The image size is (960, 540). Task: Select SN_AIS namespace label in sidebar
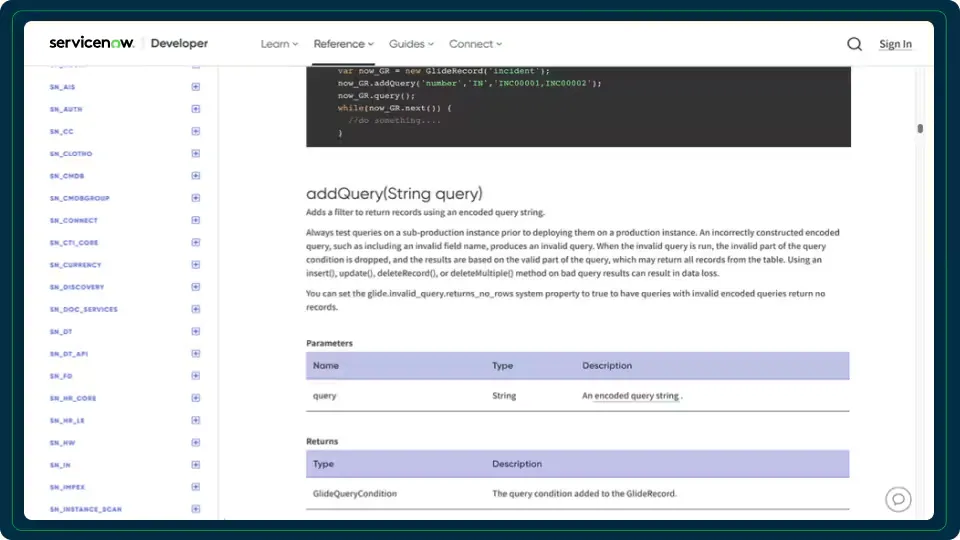(x=62, y=88)
